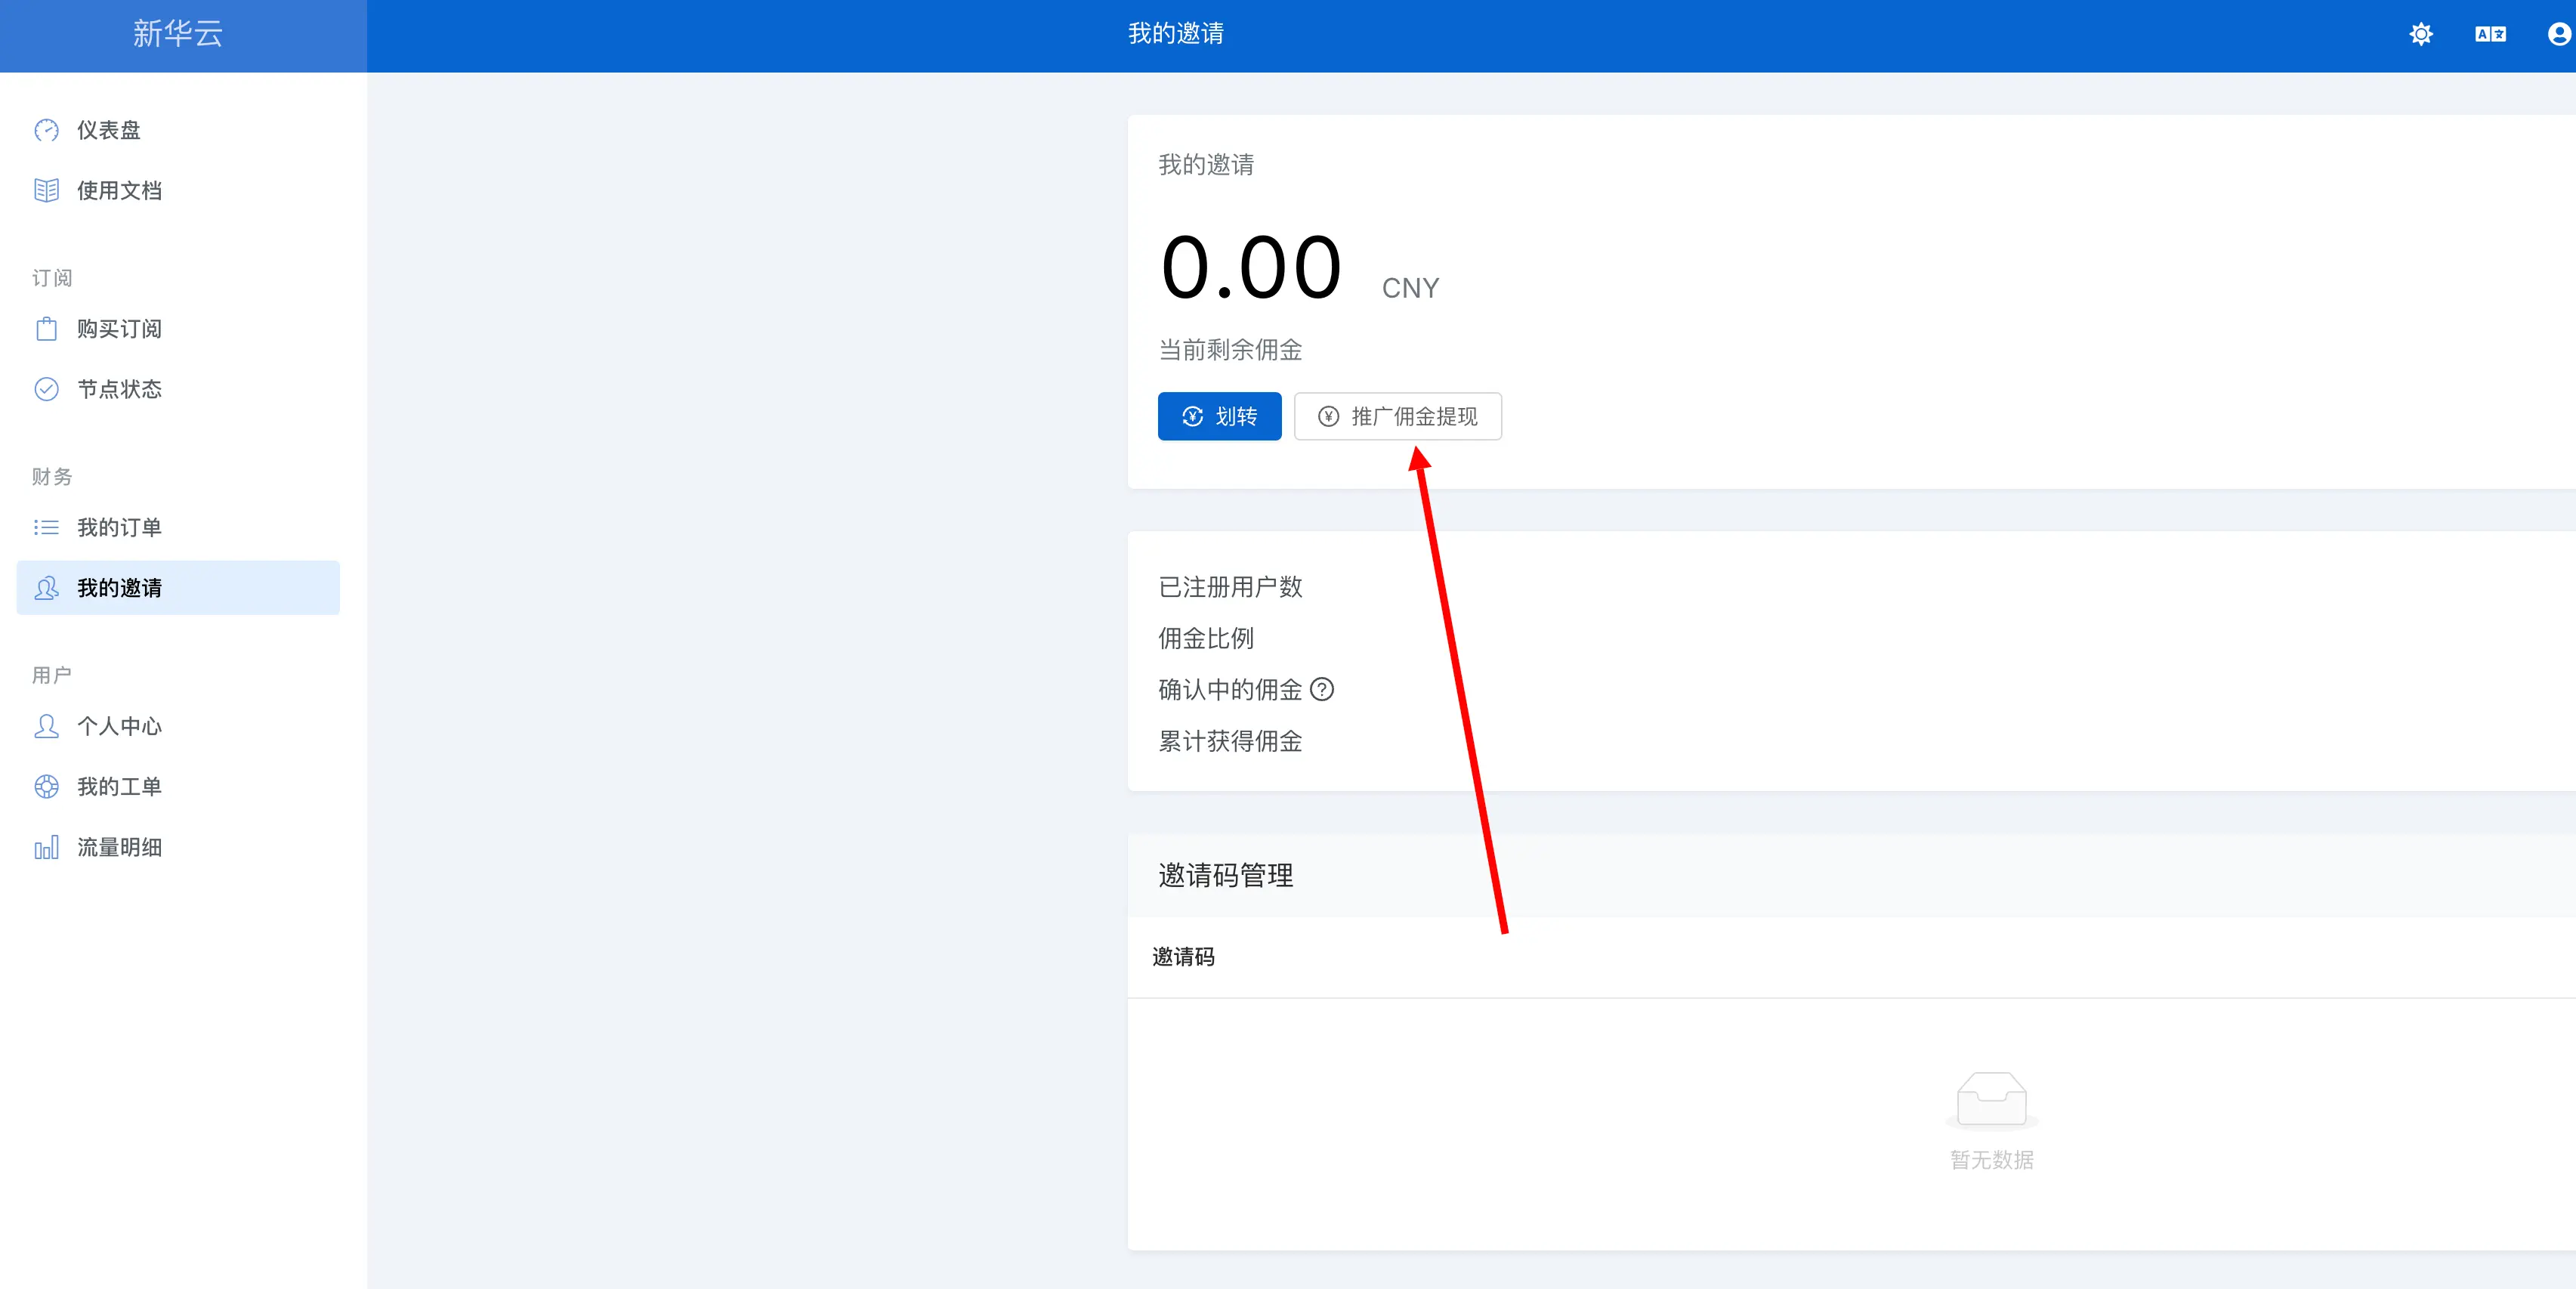
Task: Click the people icon beside 我的邀请
Action: click(46, 588)
